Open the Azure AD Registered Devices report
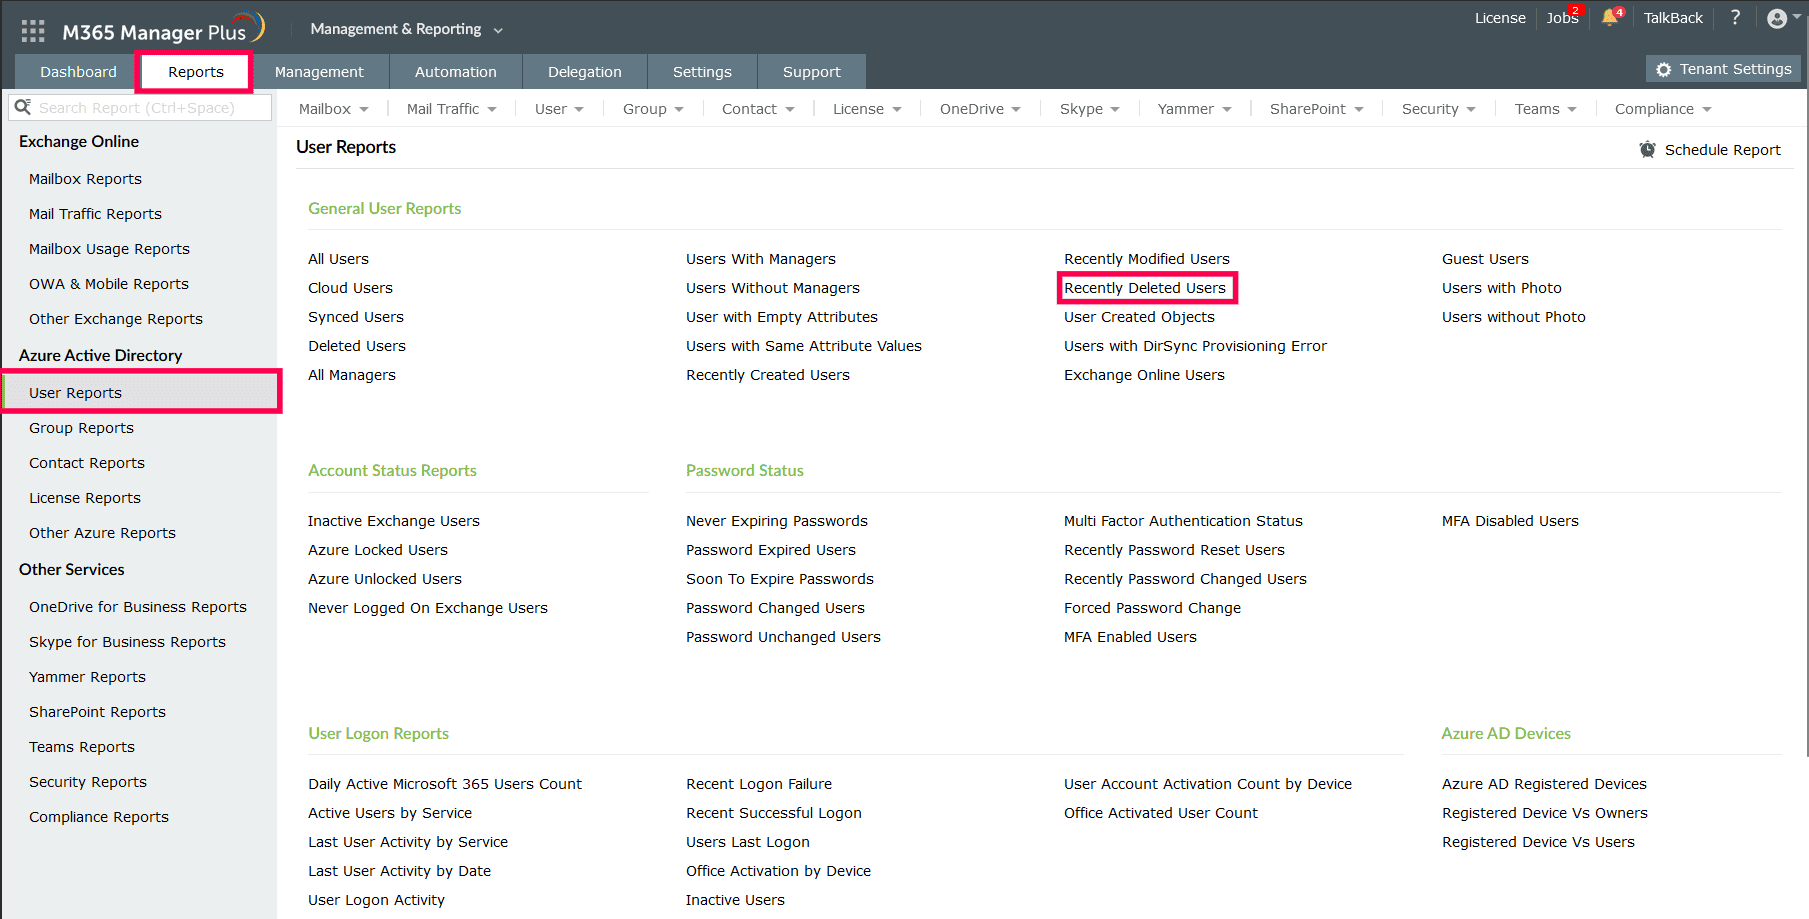 pyautogui.click(x=1544, y=784)
